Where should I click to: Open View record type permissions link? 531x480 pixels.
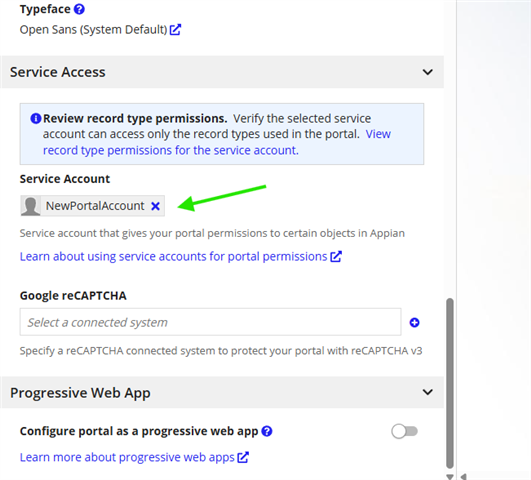(x=217, y=142)
